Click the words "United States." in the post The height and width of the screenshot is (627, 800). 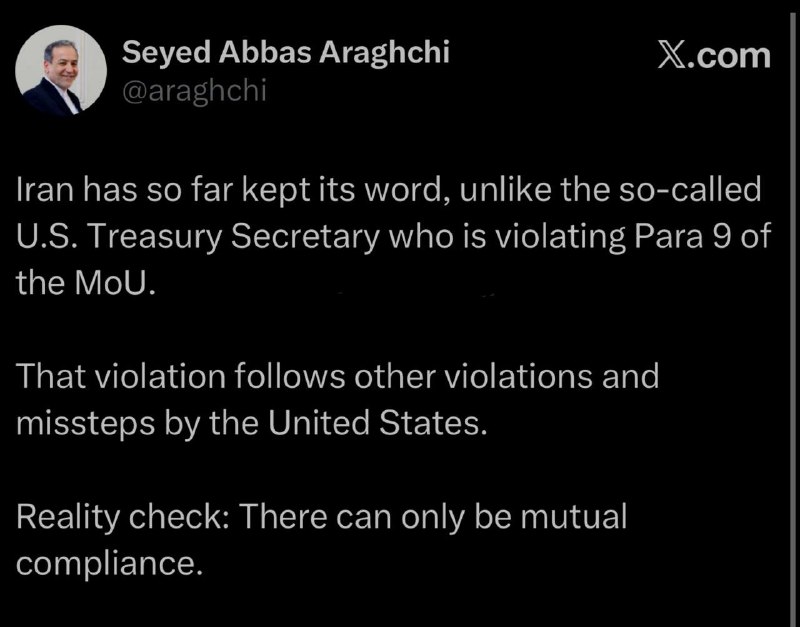point(378,423)
